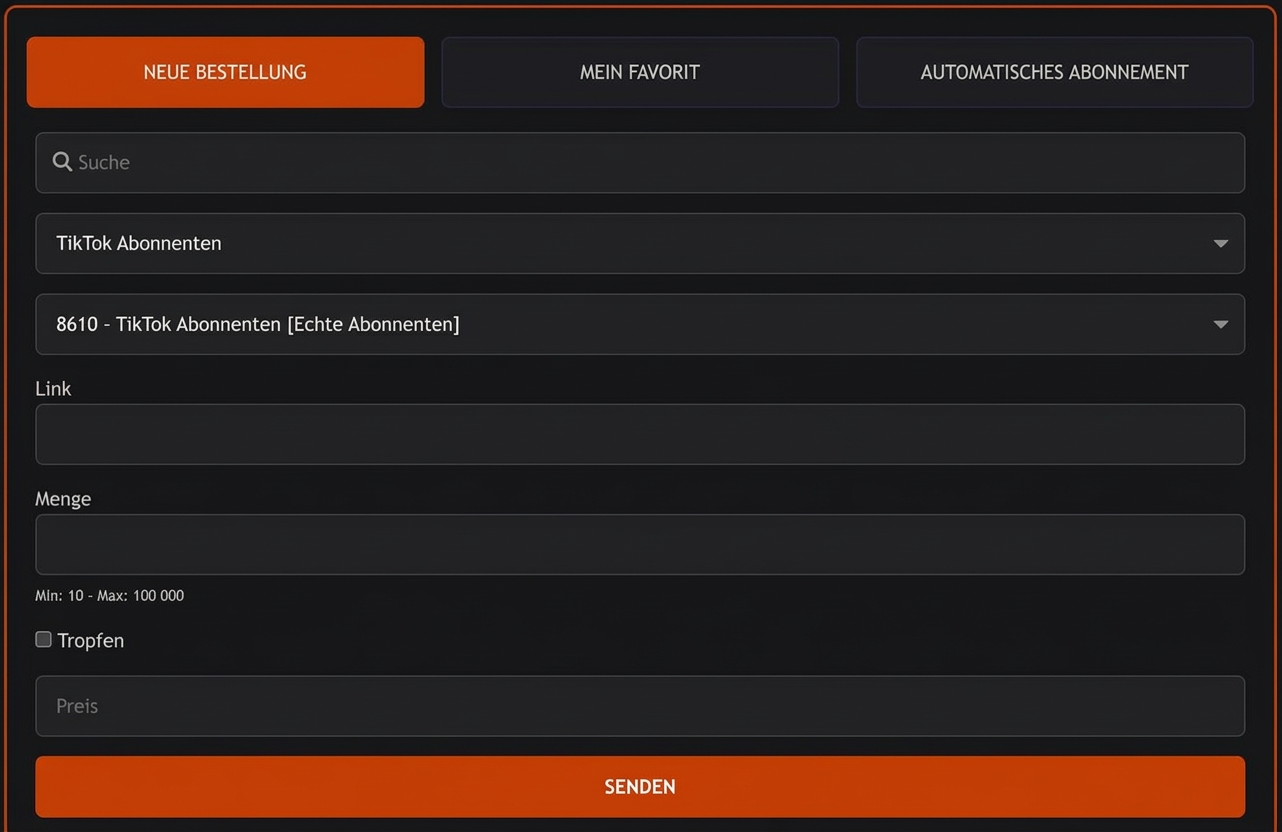Go to the Automatisches Abonnement tab

click(1054, 72)
